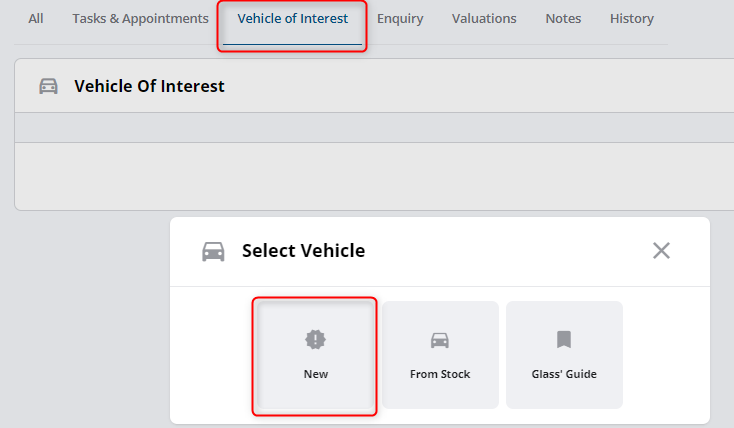Viewport: 734px width, 428px height.
Task: Click grey column header row under heading
Action: (374, 127)
